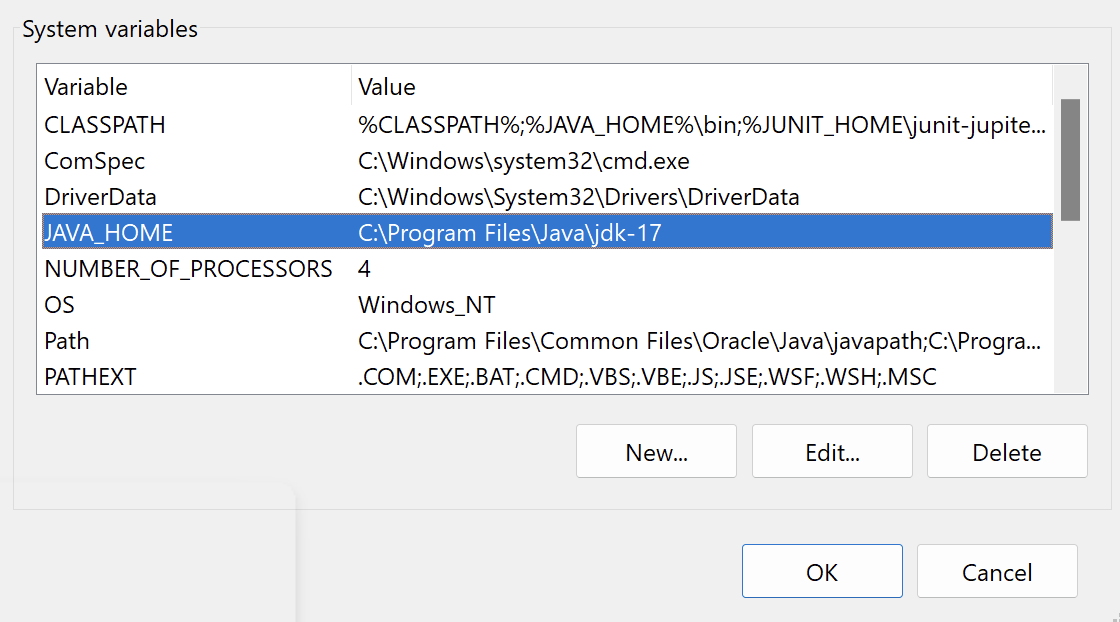
Task: Click the .COM;.EXE;.BAT extensions value
Action: point(647,376)
